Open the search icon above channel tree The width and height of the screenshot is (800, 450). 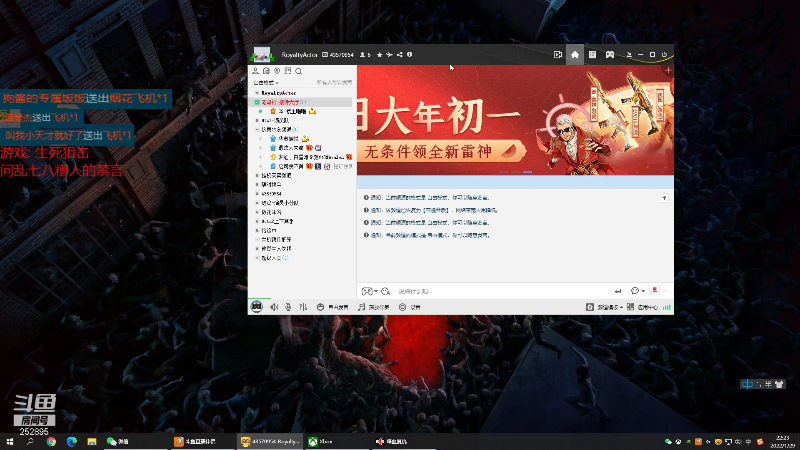[298, 71]
